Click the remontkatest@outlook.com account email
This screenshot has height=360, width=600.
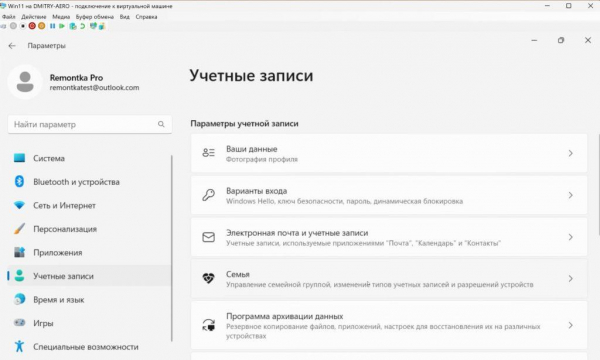pos(95,88)
